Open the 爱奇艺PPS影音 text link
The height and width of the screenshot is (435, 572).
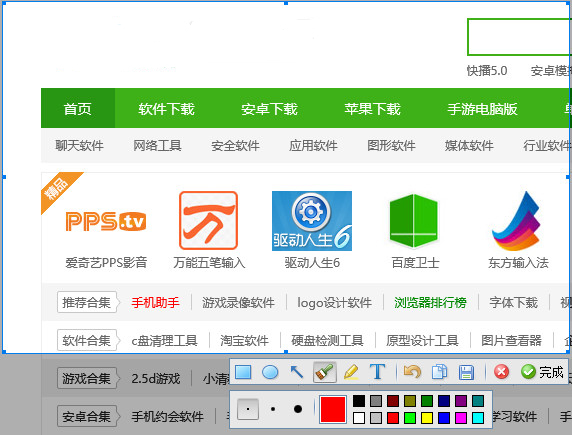[x=106, y=263]
